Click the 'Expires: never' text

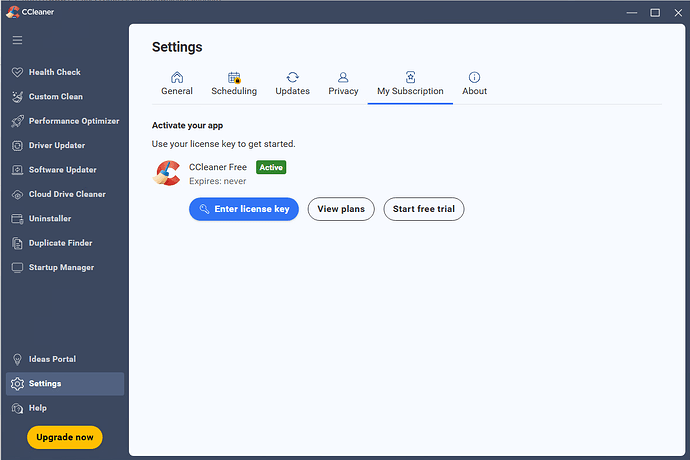(217, 181)
